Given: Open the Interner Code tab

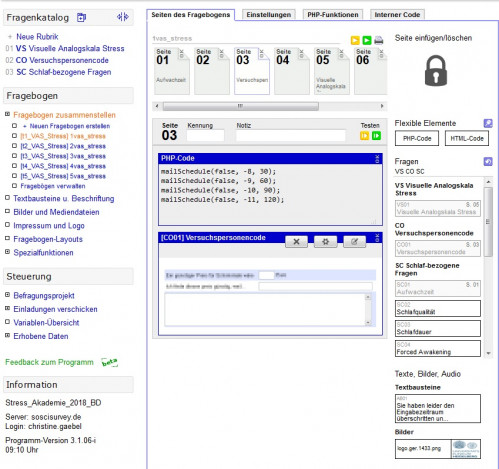Looking at the screenshot, I should point(397,15).
